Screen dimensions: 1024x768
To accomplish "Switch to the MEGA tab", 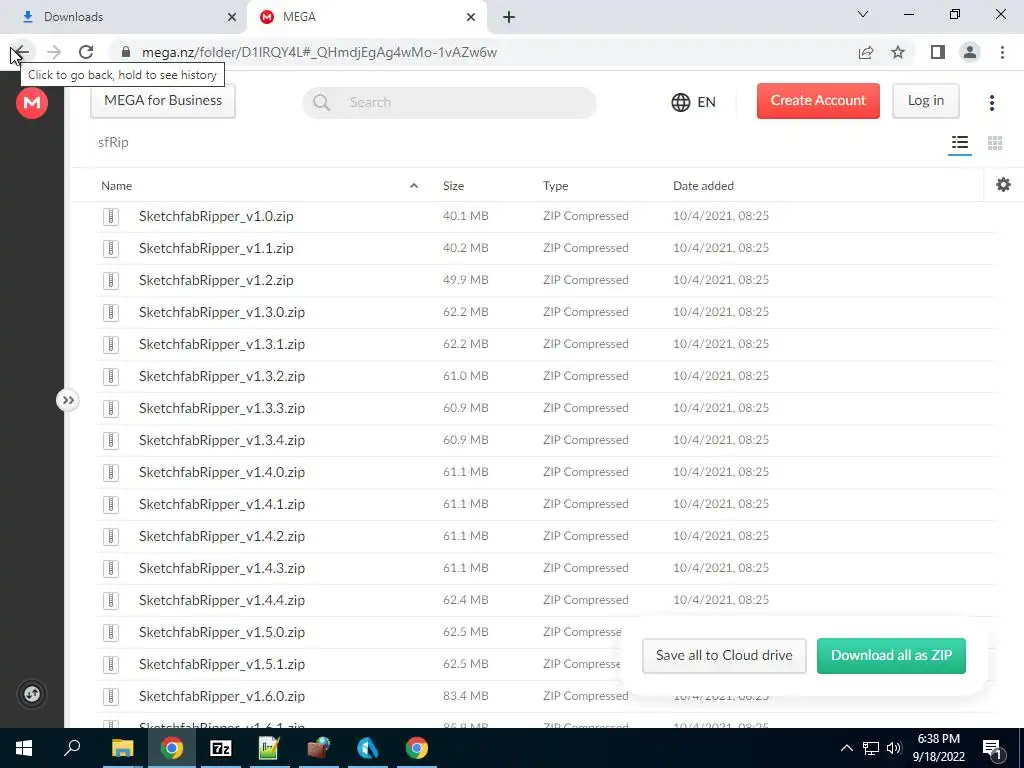I will click(366, 17).
